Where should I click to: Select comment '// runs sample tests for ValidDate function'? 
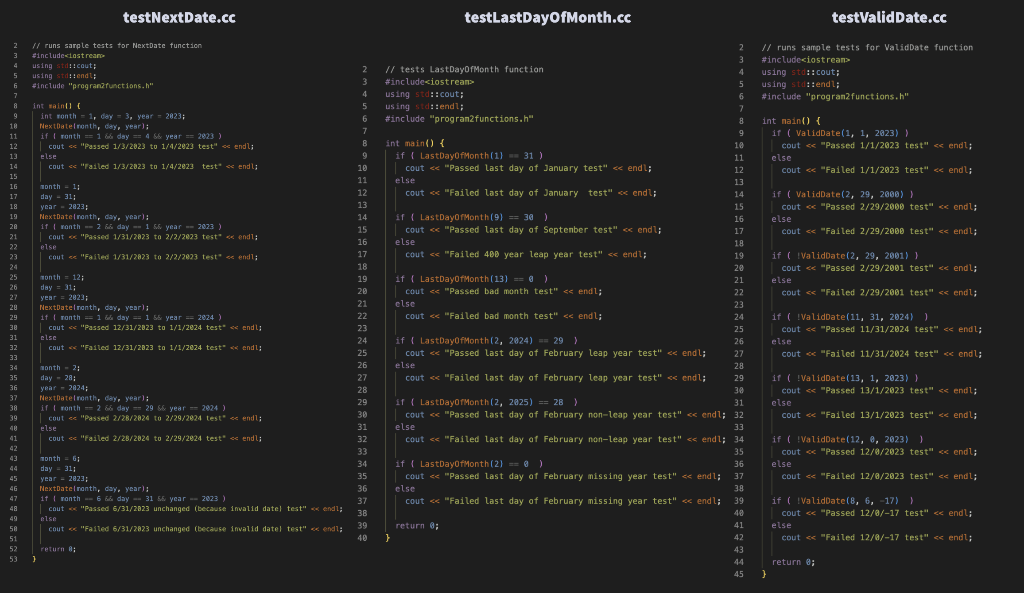[x=867, y=48]
